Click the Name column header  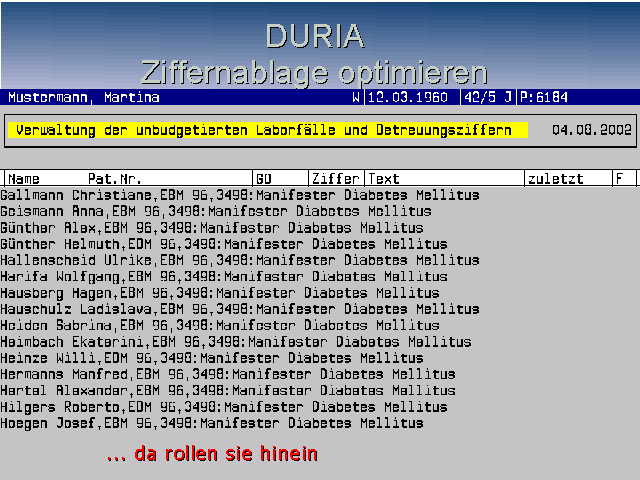tap(24, 179)
